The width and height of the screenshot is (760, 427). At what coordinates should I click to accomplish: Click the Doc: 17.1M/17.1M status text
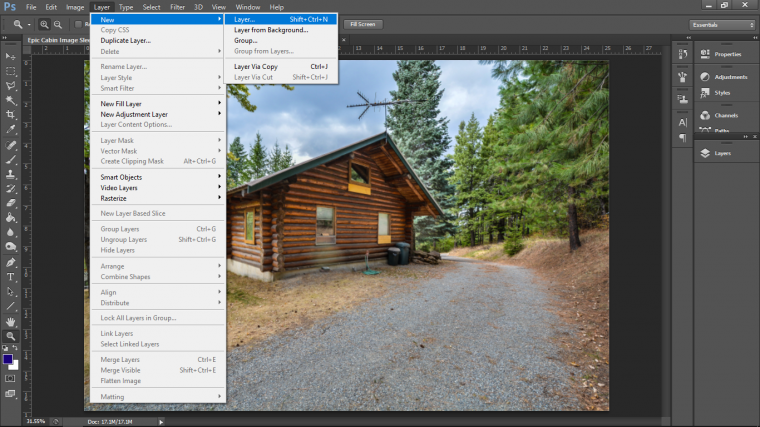click(x=110, y=422)
